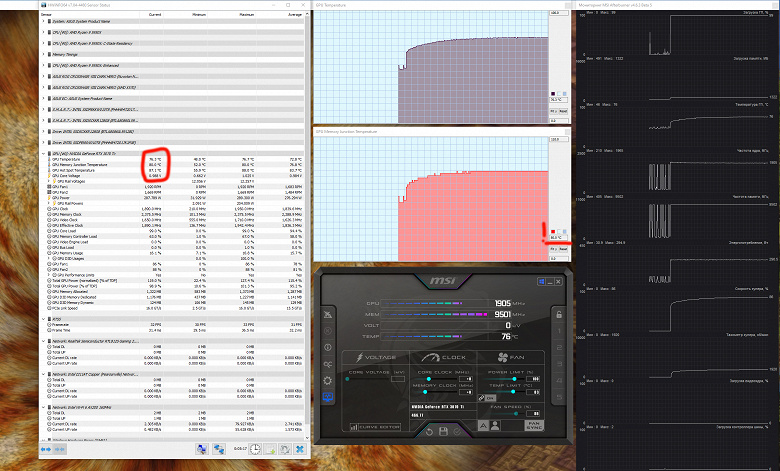Expand the Memory Timings sensor group
Image resolution: width=780 pixels, height=471 pixels.
(x=43, y=54)
